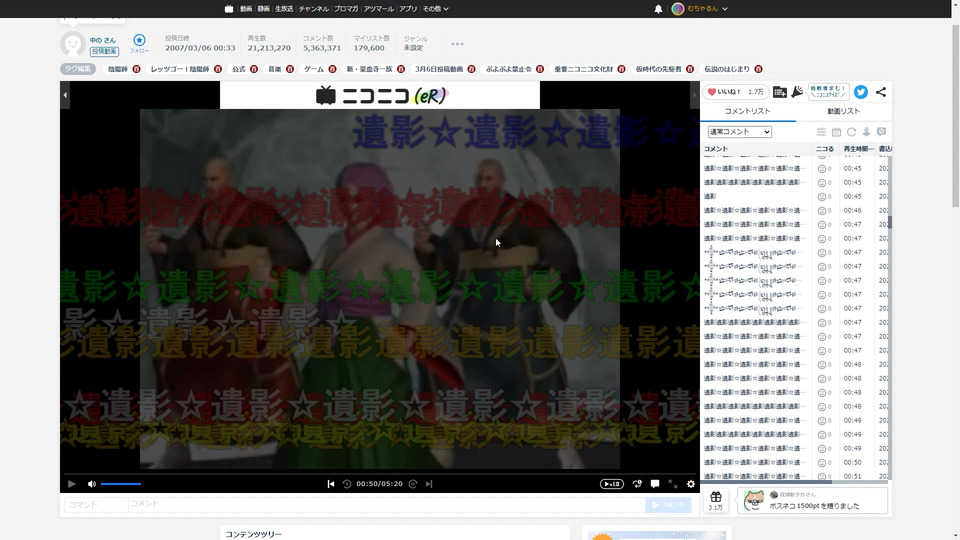Click the Niconico TV logo in top bar

229,9
